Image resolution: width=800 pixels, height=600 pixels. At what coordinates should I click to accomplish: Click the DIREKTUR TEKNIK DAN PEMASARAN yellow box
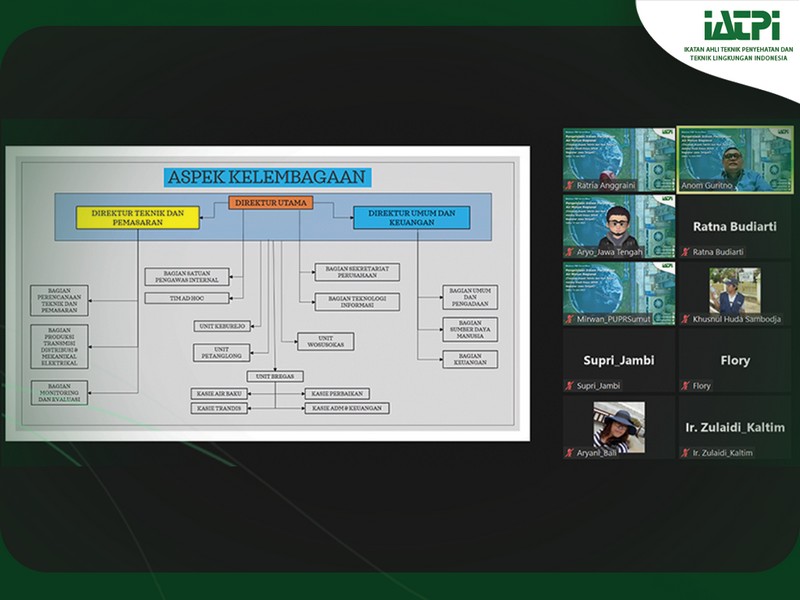(138, 218)
